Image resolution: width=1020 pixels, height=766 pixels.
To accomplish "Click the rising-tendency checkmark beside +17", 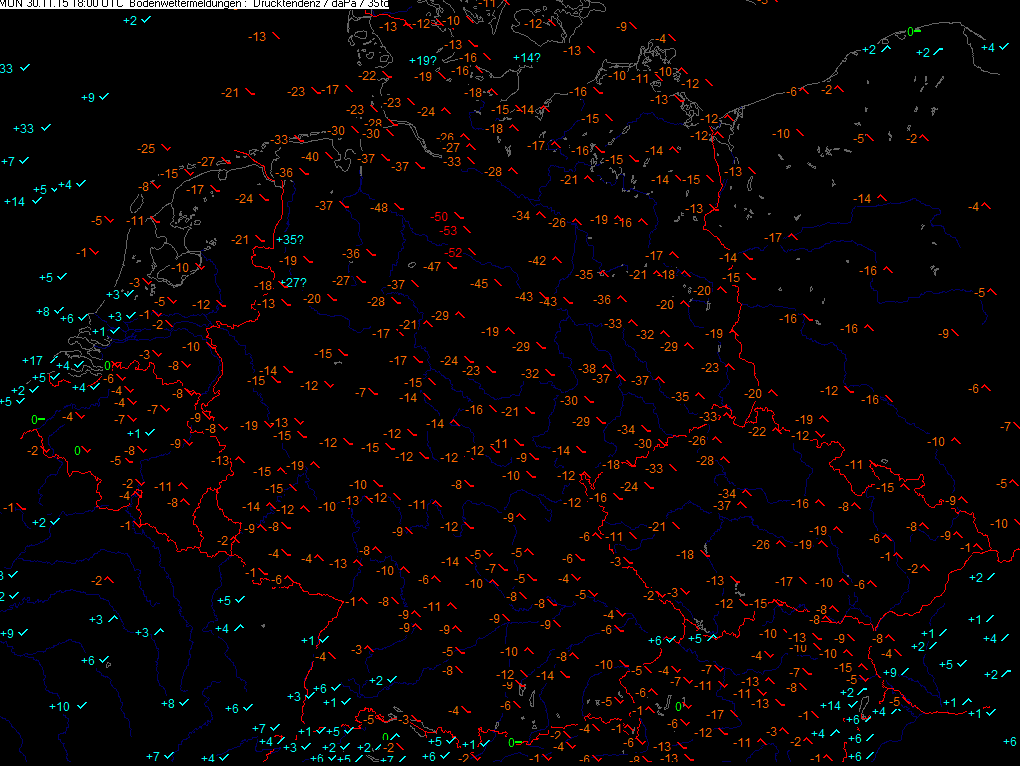I will 52,360.
